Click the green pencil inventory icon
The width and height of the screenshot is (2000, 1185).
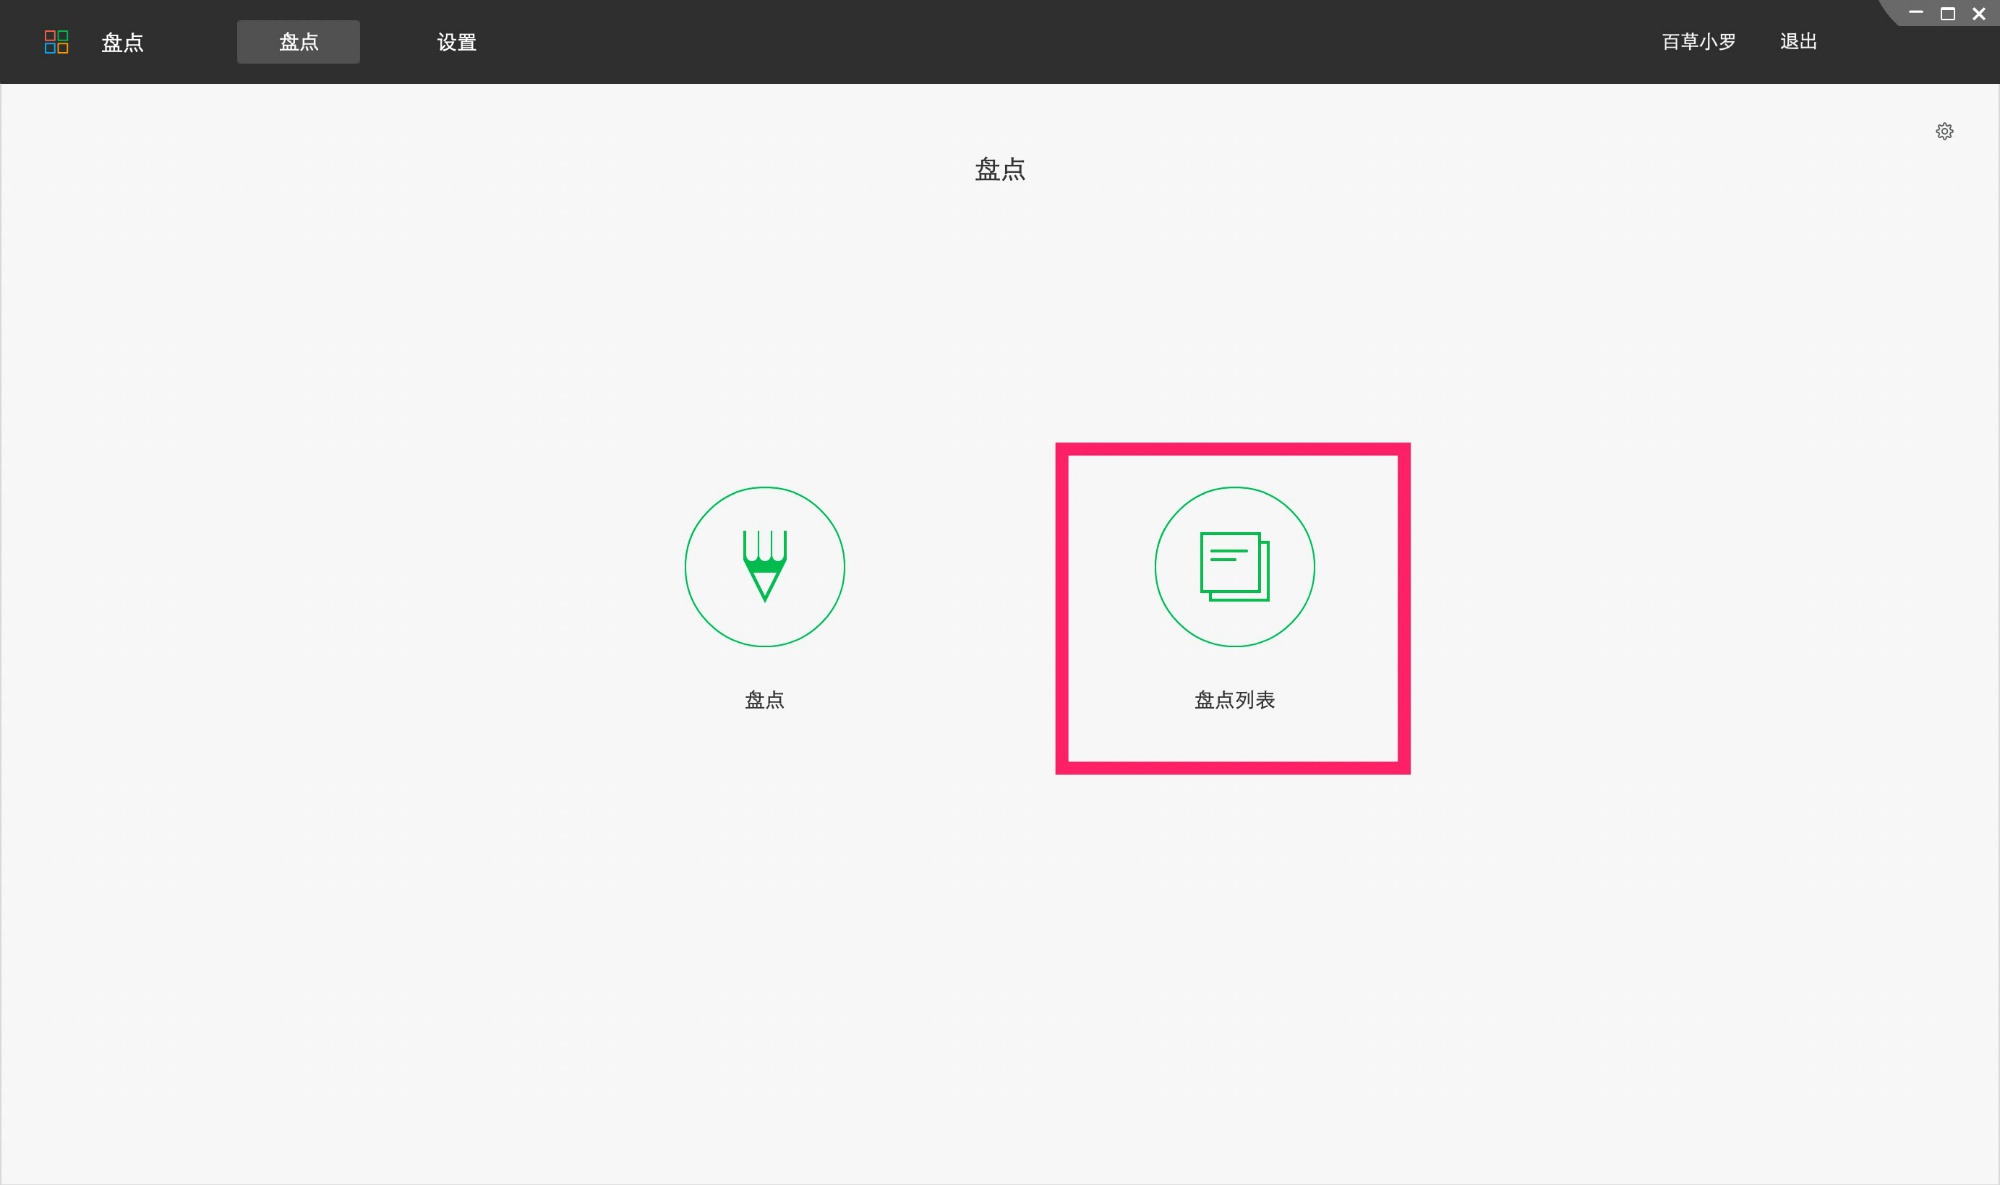(x=765, y=566)
